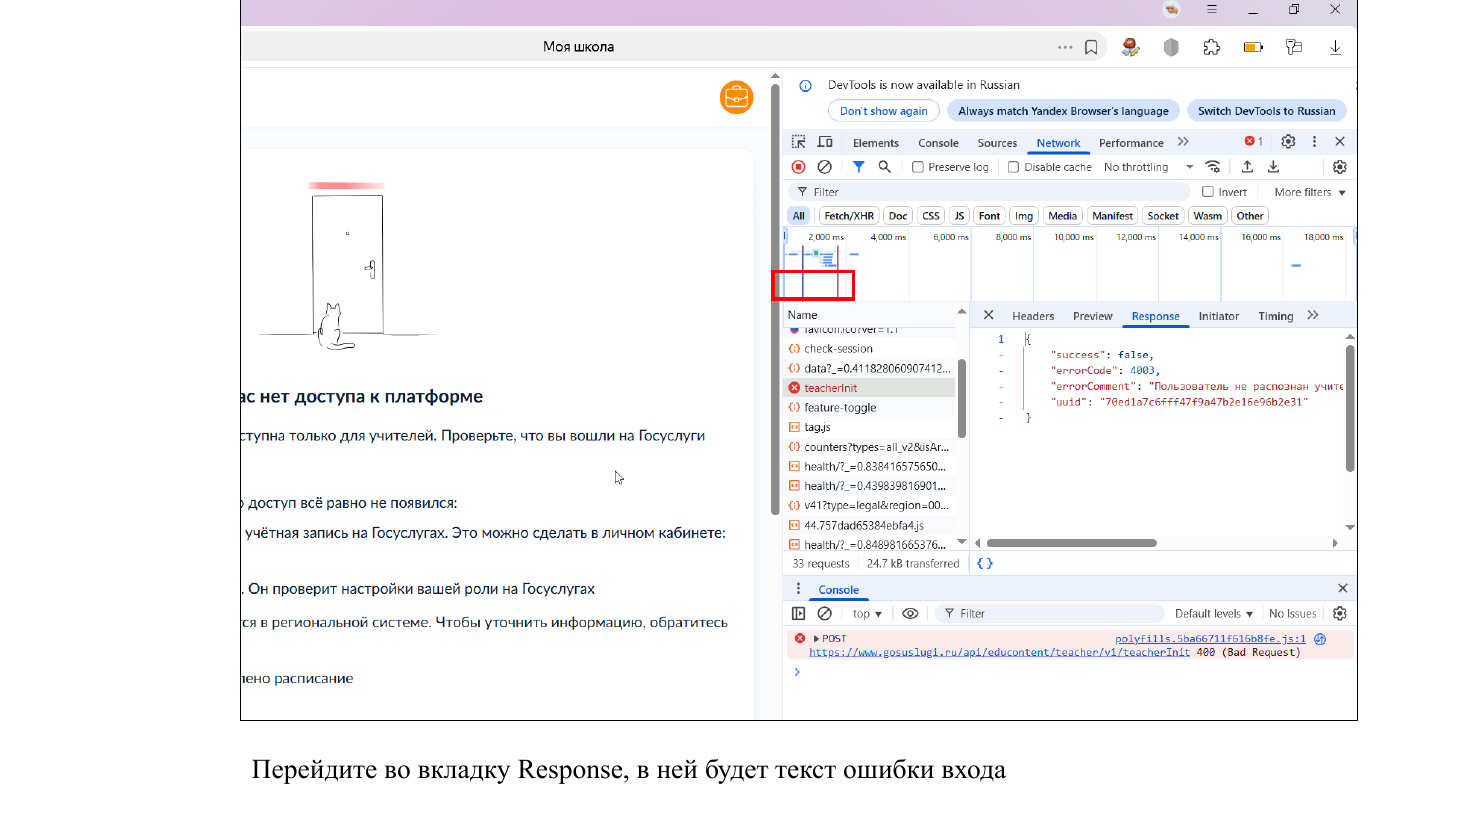Click the red error count badge

tap(1253, 142)
